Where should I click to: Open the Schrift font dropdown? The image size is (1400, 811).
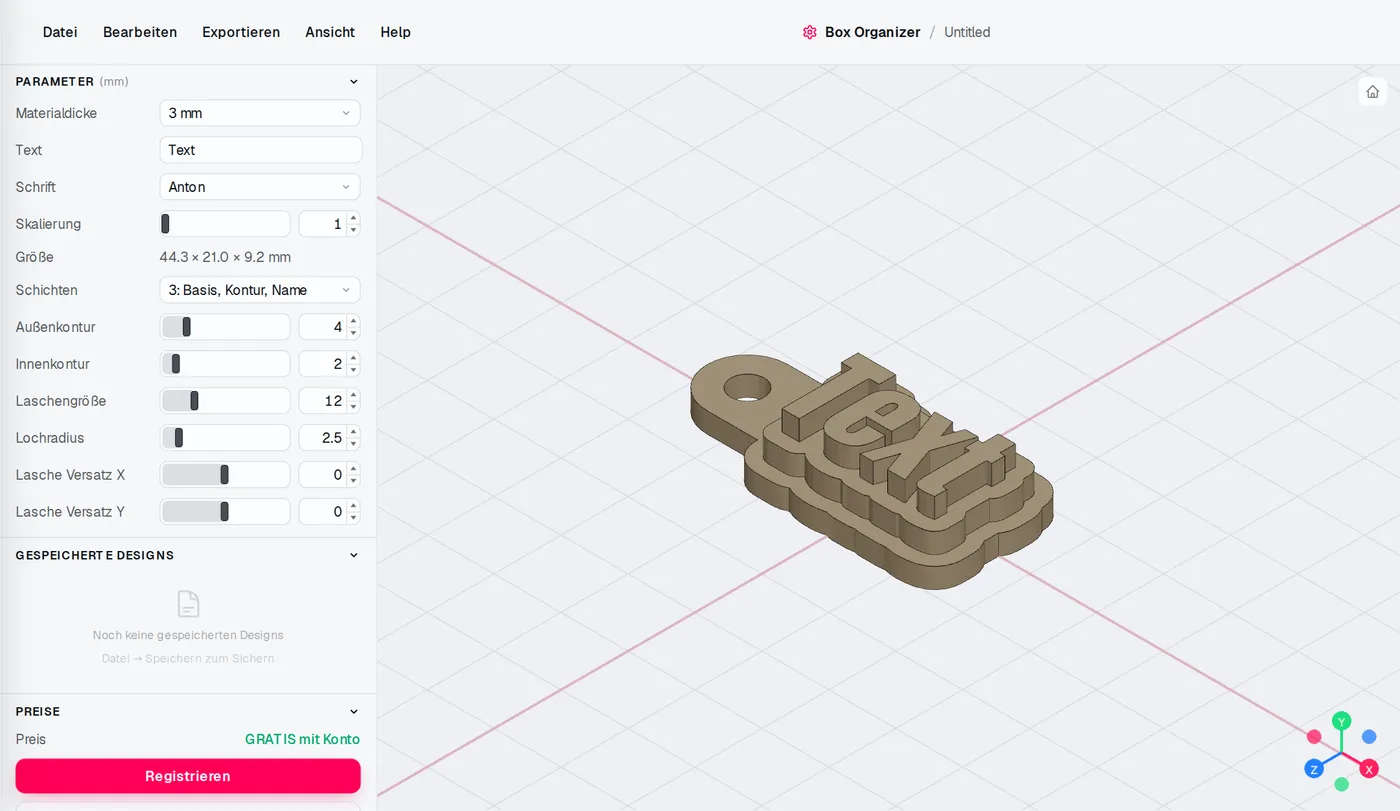coord(260,187)
